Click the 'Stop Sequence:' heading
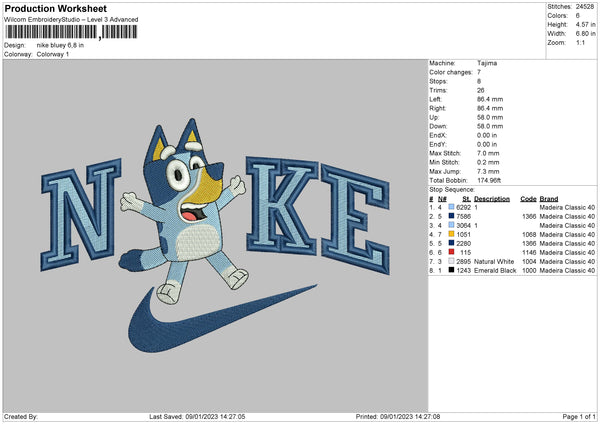600x424 pixels. [x=452, y=190]
